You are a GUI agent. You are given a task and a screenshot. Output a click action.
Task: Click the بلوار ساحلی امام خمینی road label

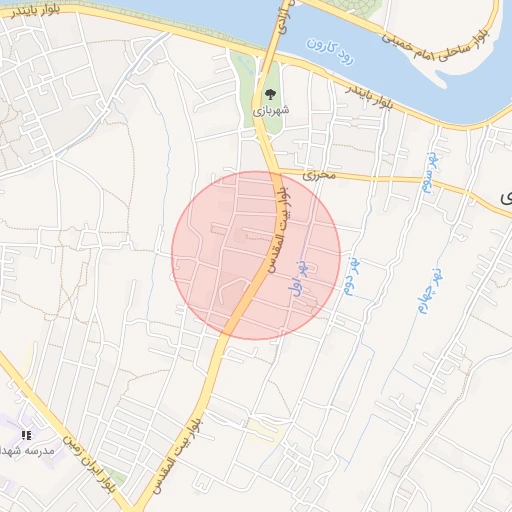pyautogui.click(x=435, y=48)
